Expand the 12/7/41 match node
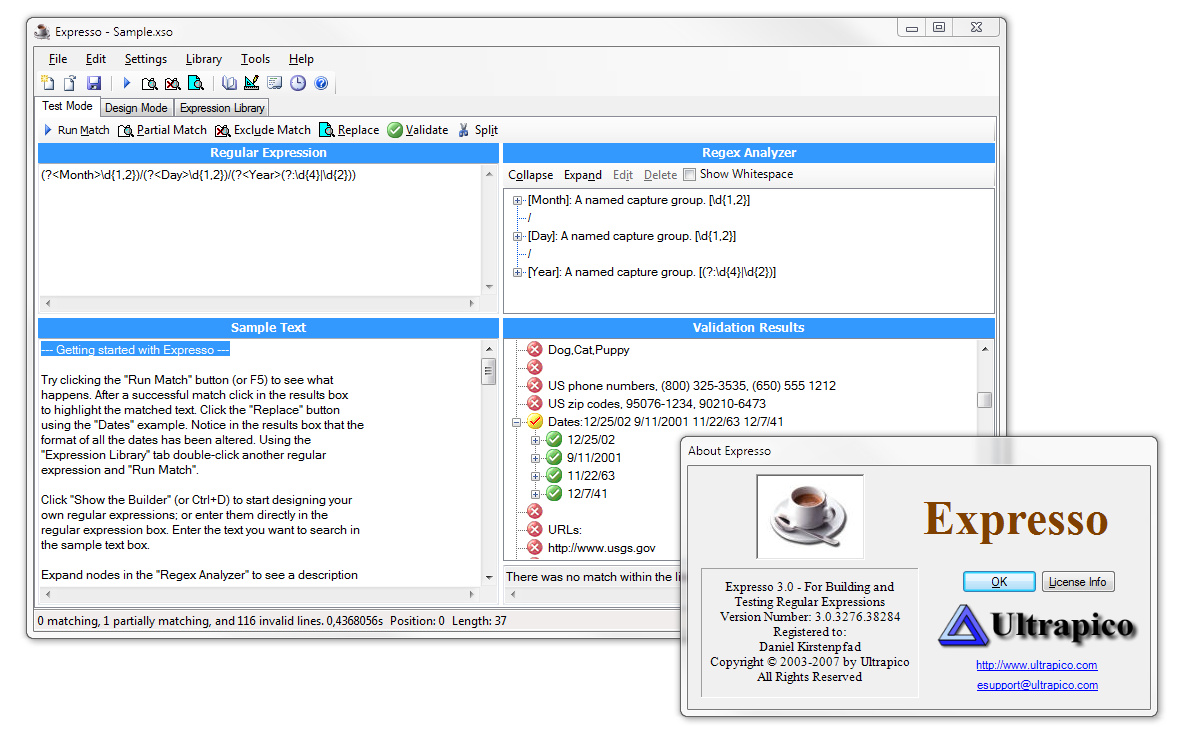 click(x=535, y=494)
